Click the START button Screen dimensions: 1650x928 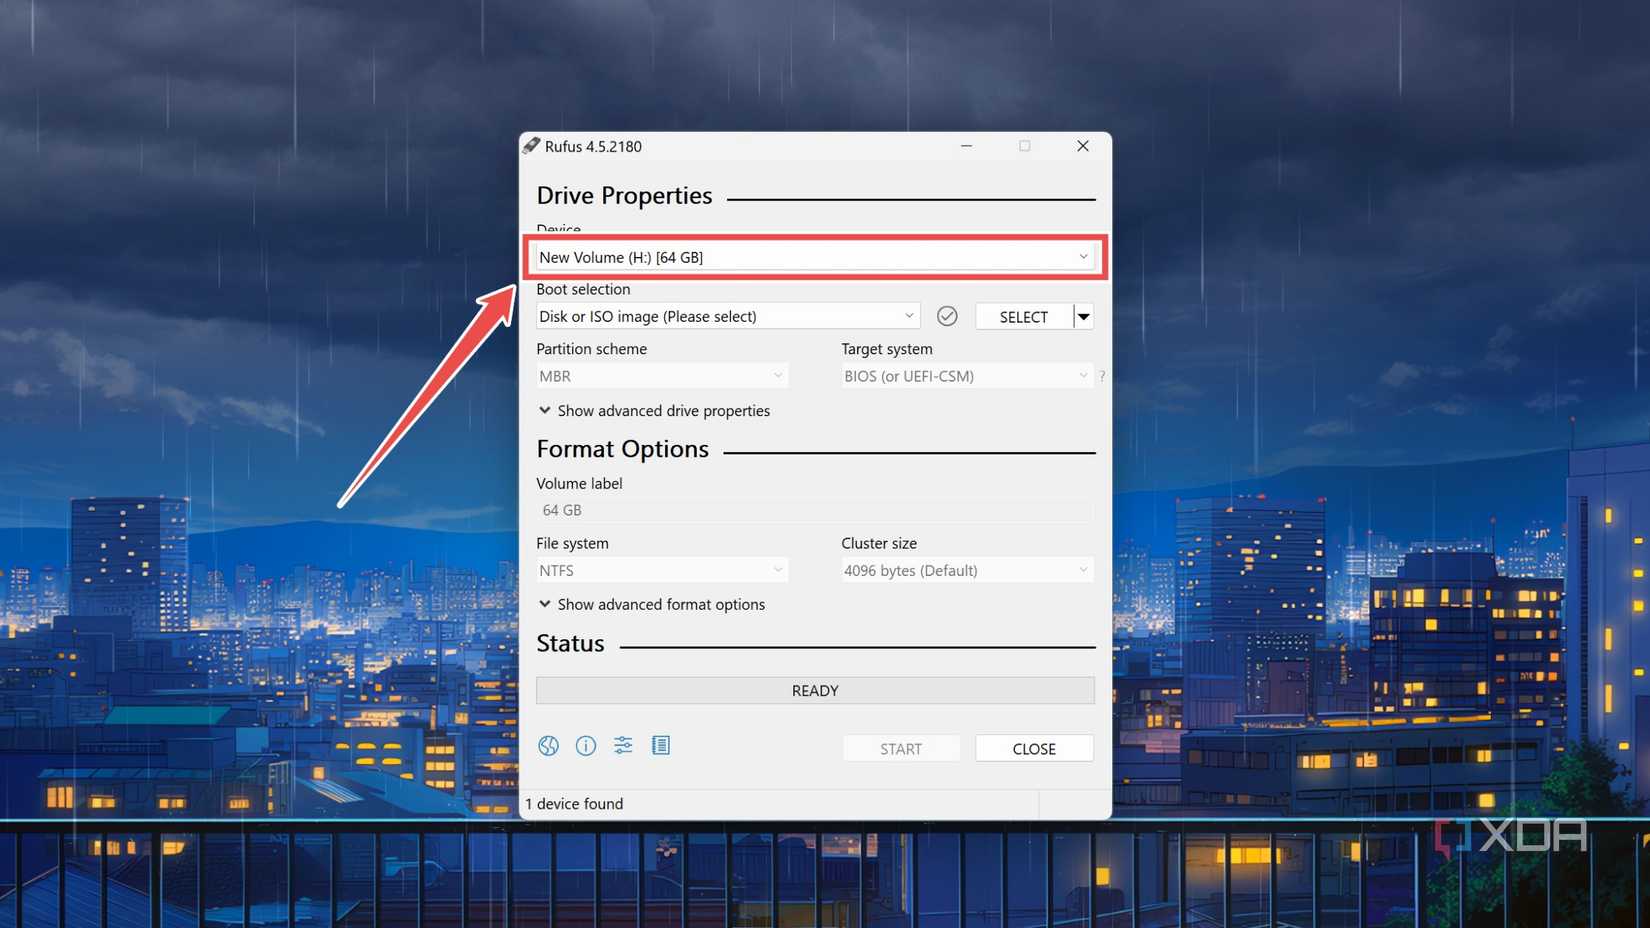(x=901, y=748)
